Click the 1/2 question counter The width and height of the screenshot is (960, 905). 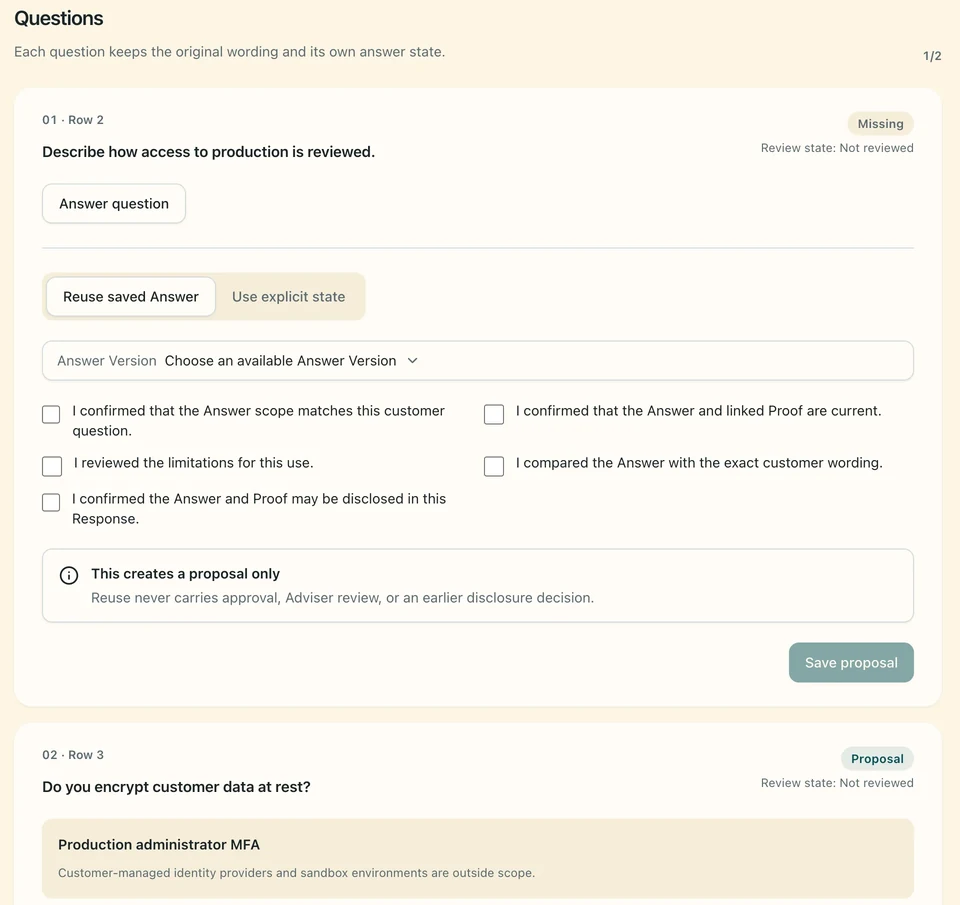coord(932,56)
